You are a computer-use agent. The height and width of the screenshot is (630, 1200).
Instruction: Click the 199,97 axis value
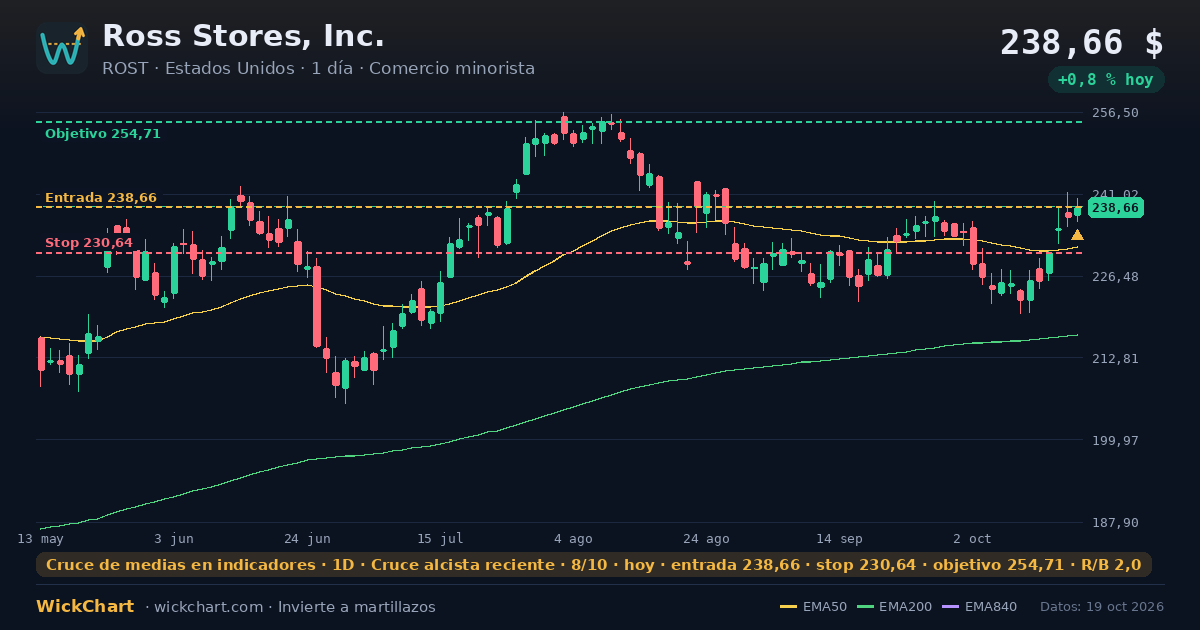[x=1115, y=441]
